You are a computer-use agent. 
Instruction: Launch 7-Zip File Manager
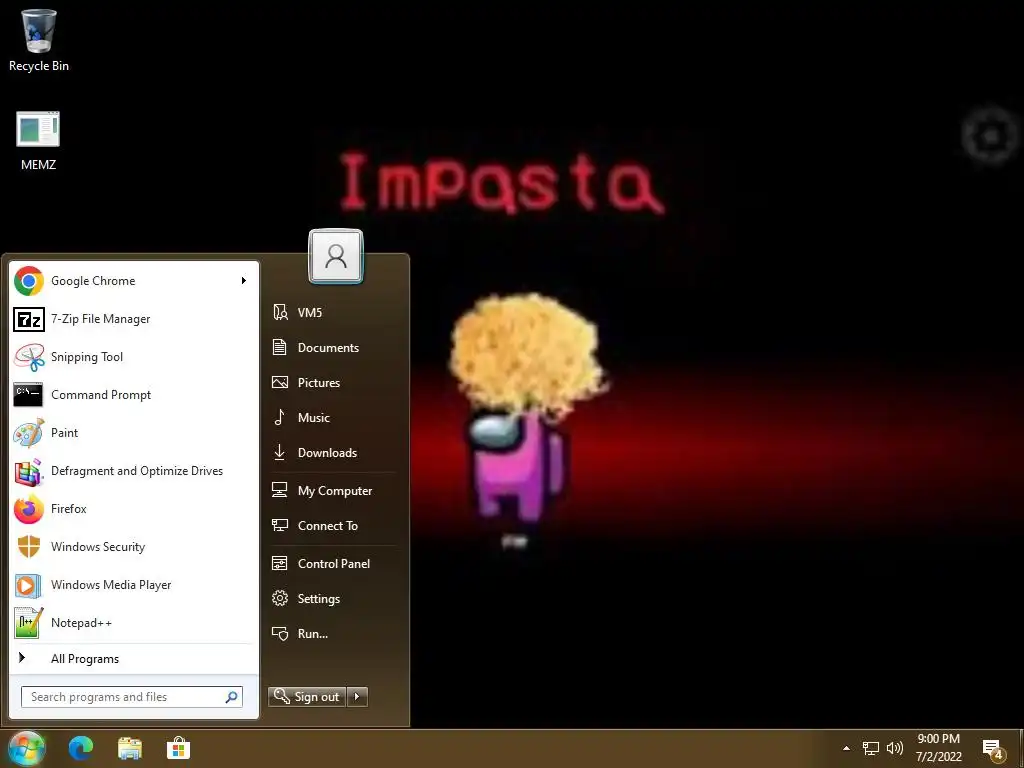point(134,319)
